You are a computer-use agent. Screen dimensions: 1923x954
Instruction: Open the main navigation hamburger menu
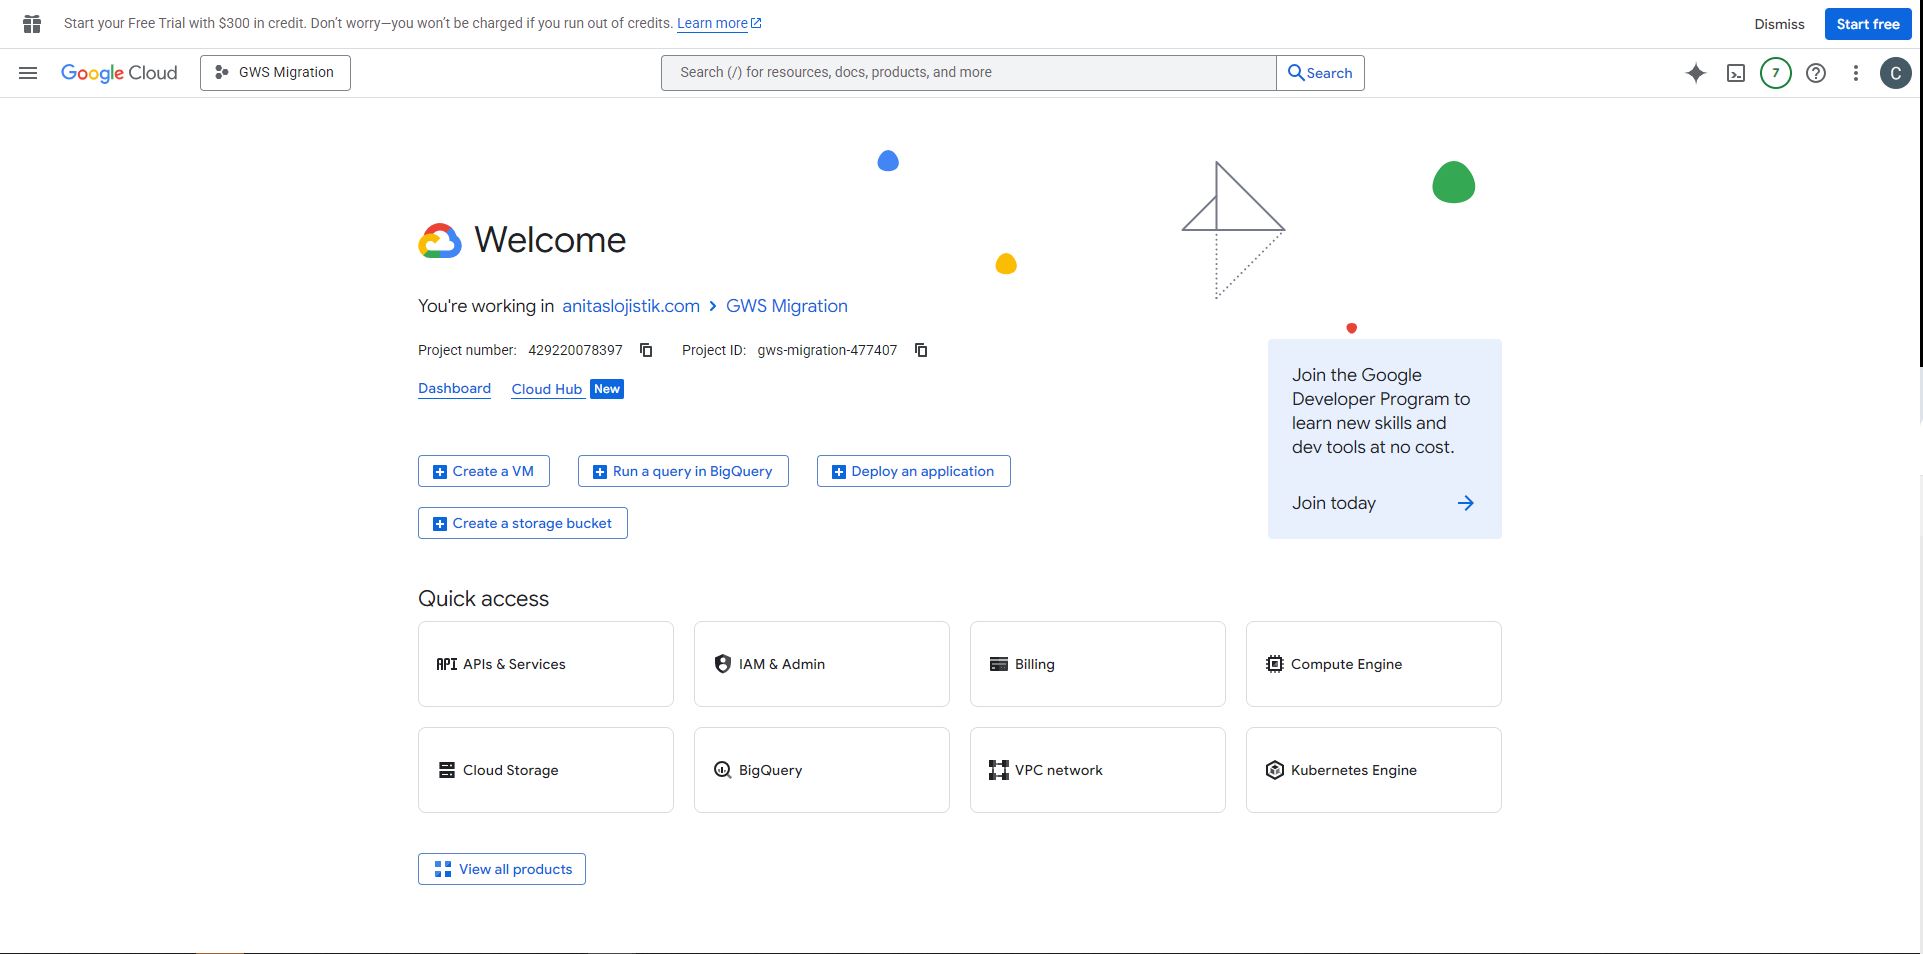28,73
